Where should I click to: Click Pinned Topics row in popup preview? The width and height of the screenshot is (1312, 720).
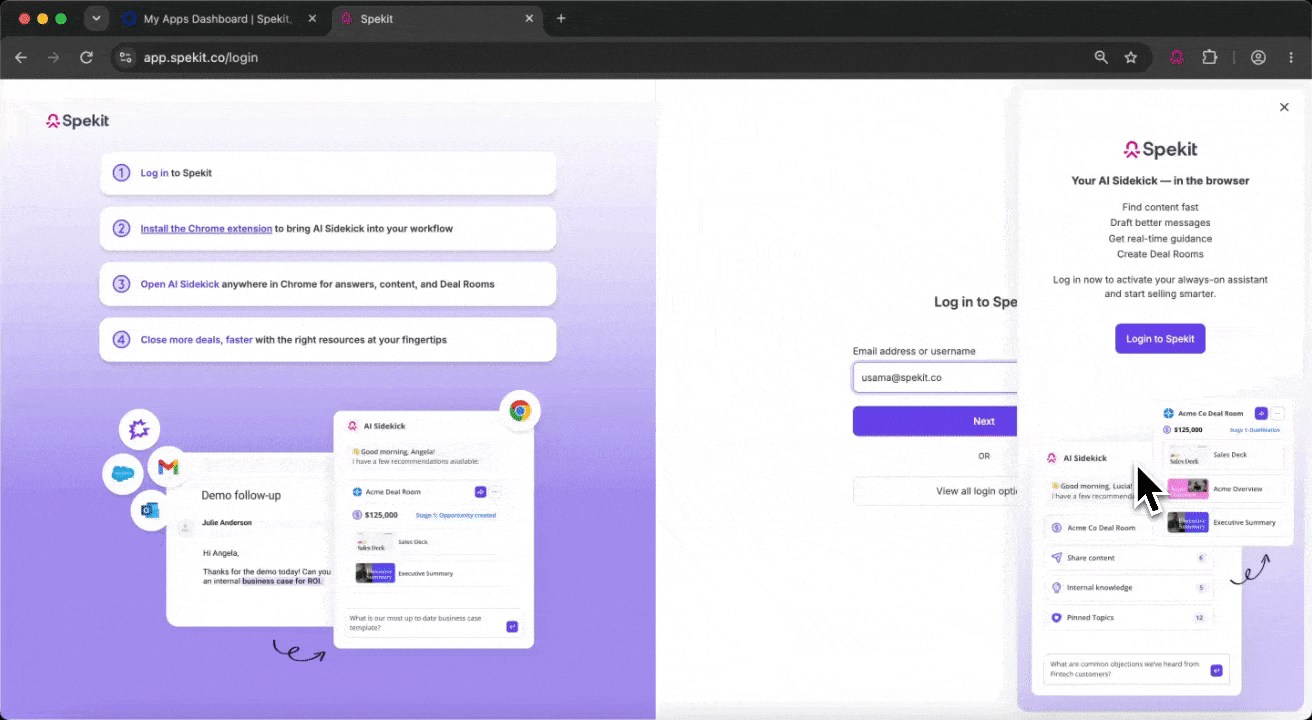(1128, 618)
